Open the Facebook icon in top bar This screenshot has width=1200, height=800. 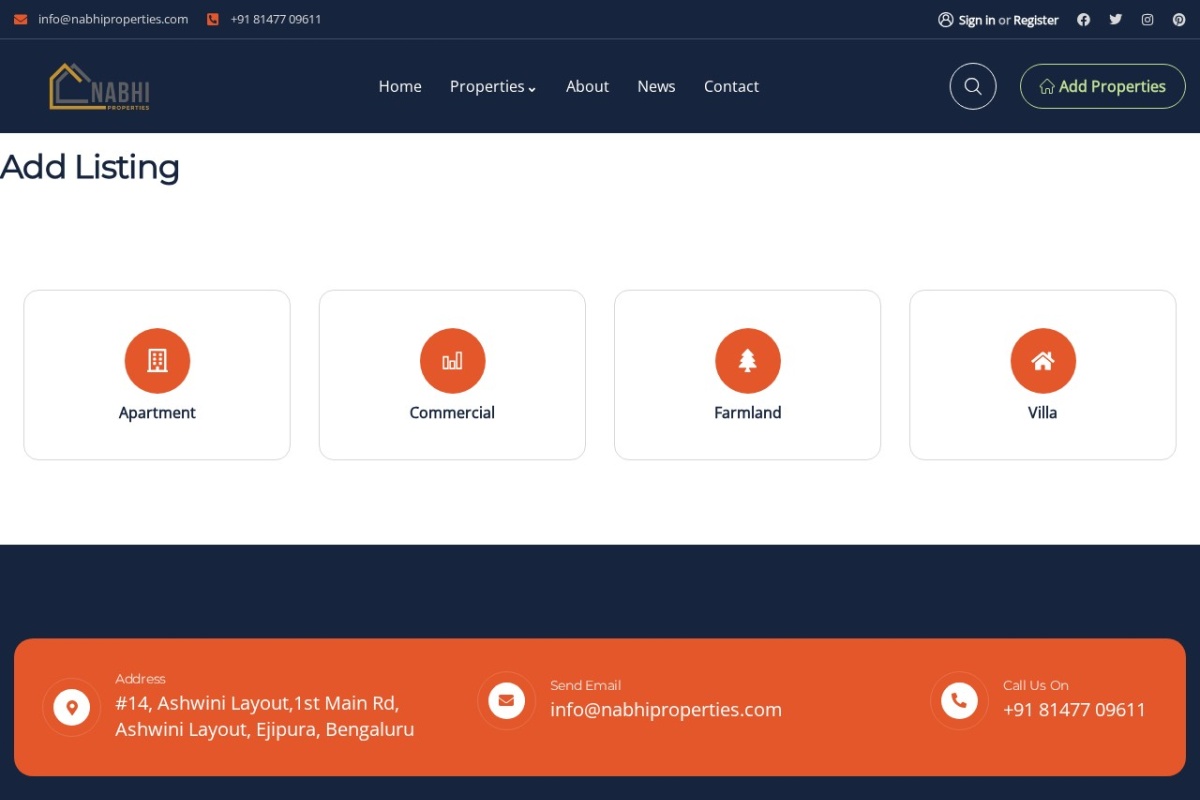tap(1083, 19)
